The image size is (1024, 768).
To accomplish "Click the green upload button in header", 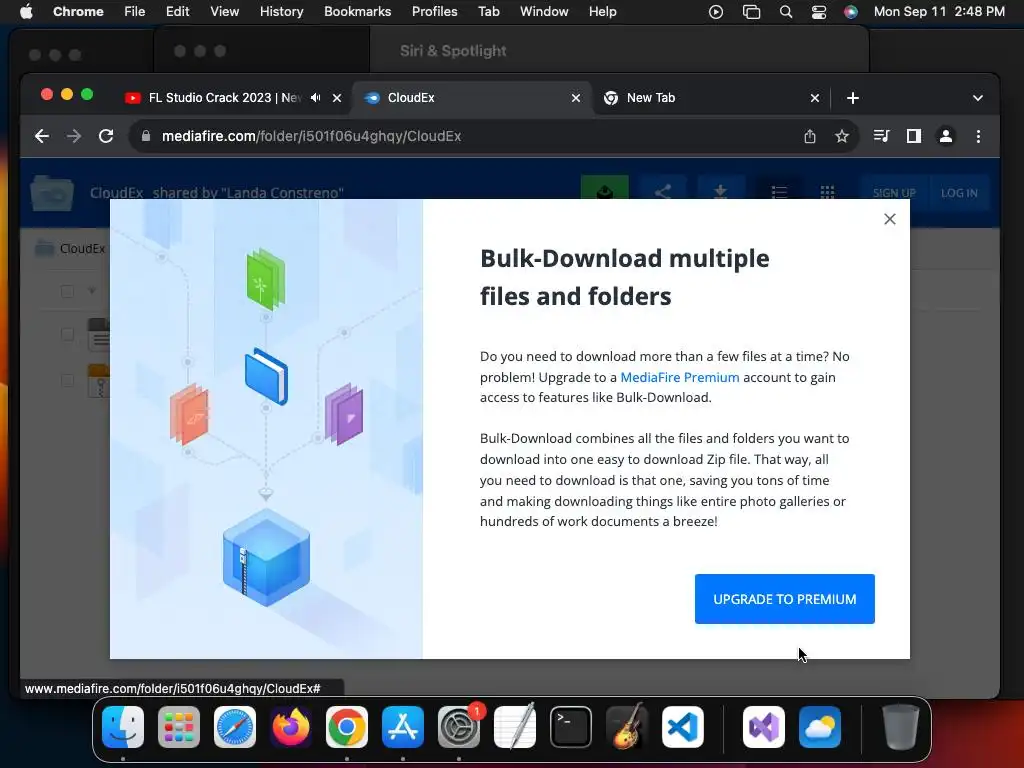I will click(605, 188).
